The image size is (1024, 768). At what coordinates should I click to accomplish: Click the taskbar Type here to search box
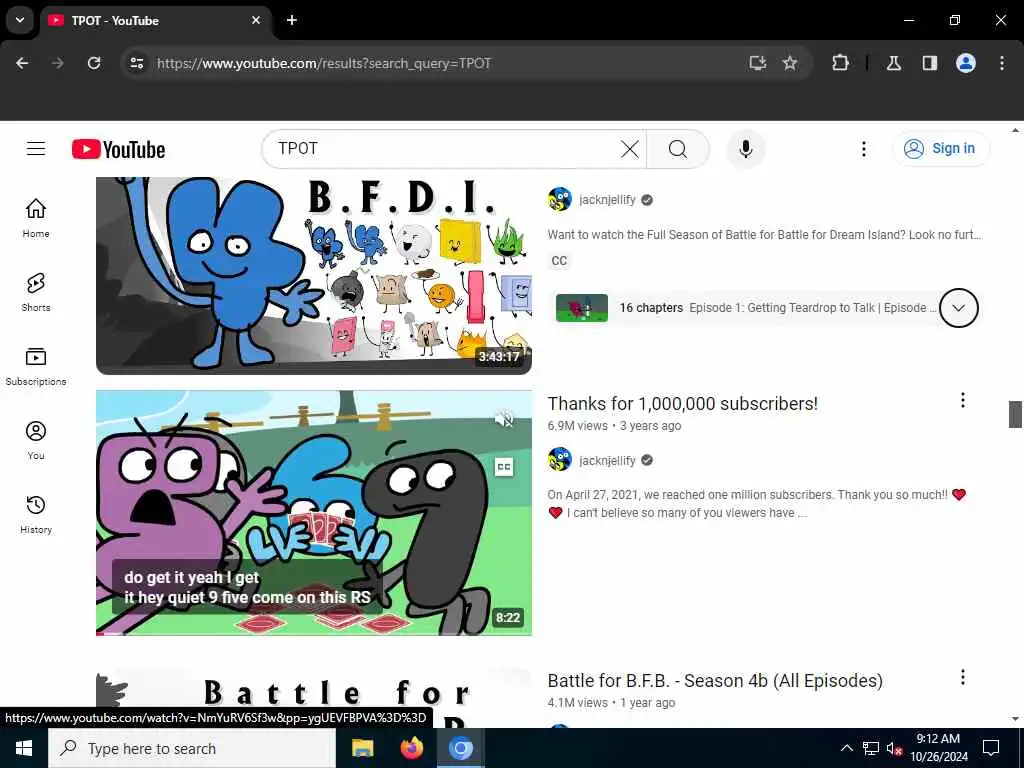click(x=191, y=748)
